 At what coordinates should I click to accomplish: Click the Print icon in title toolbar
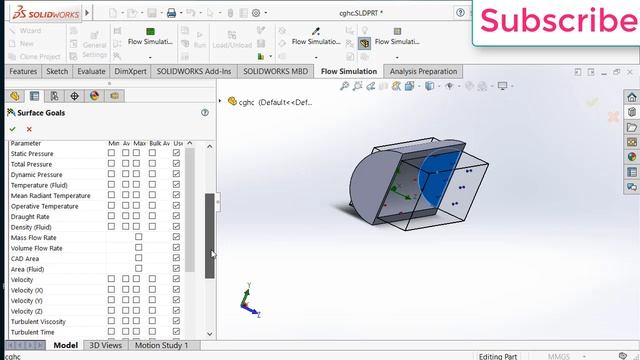point(171,13)
